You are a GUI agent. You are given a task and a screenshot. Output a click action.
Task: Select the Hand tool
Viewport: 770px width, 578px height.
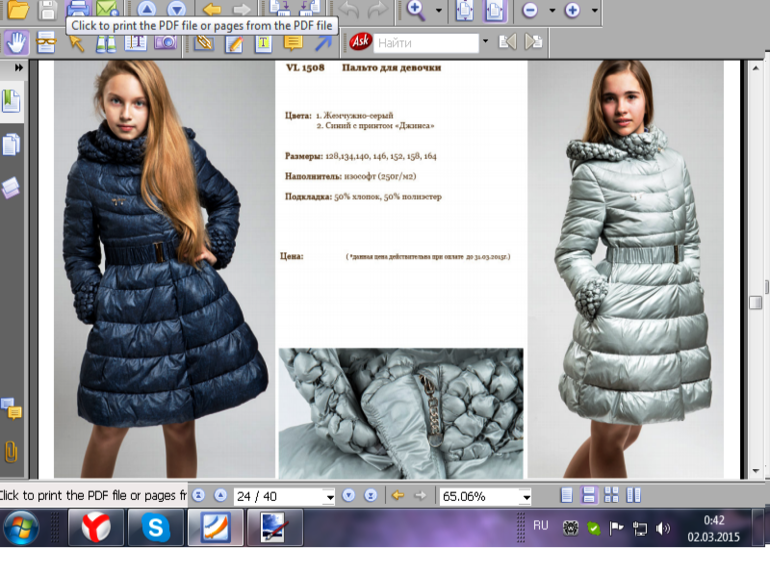16,42
